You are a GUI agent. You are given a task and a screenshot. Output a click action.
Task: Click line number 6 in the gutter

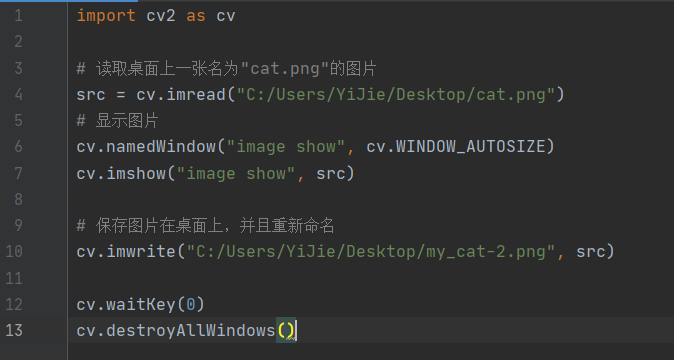(18, 147)
